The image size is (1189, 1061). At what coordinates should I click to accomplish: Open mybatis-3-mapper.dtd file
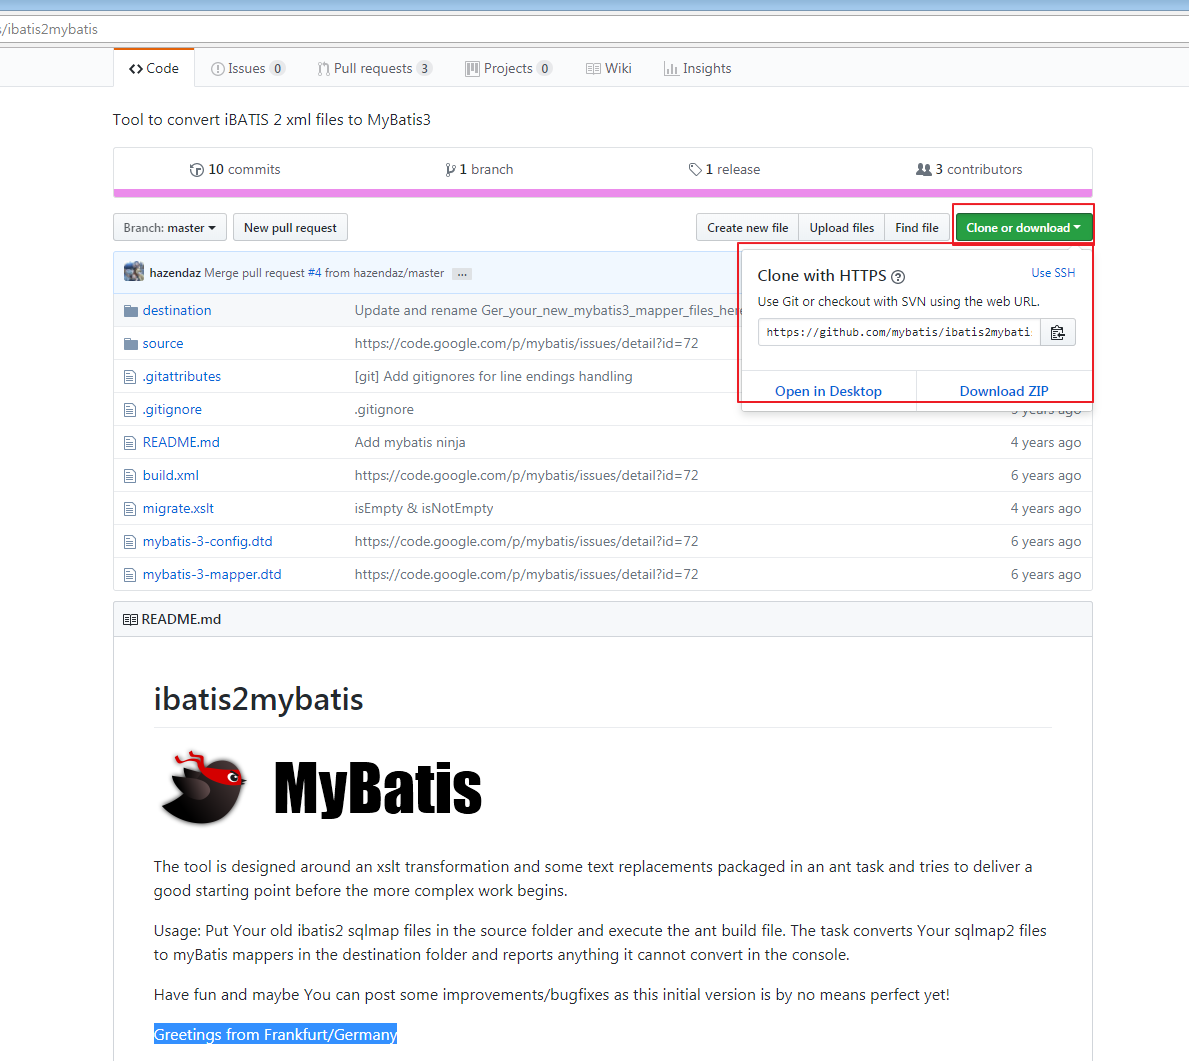pos(212,574)
